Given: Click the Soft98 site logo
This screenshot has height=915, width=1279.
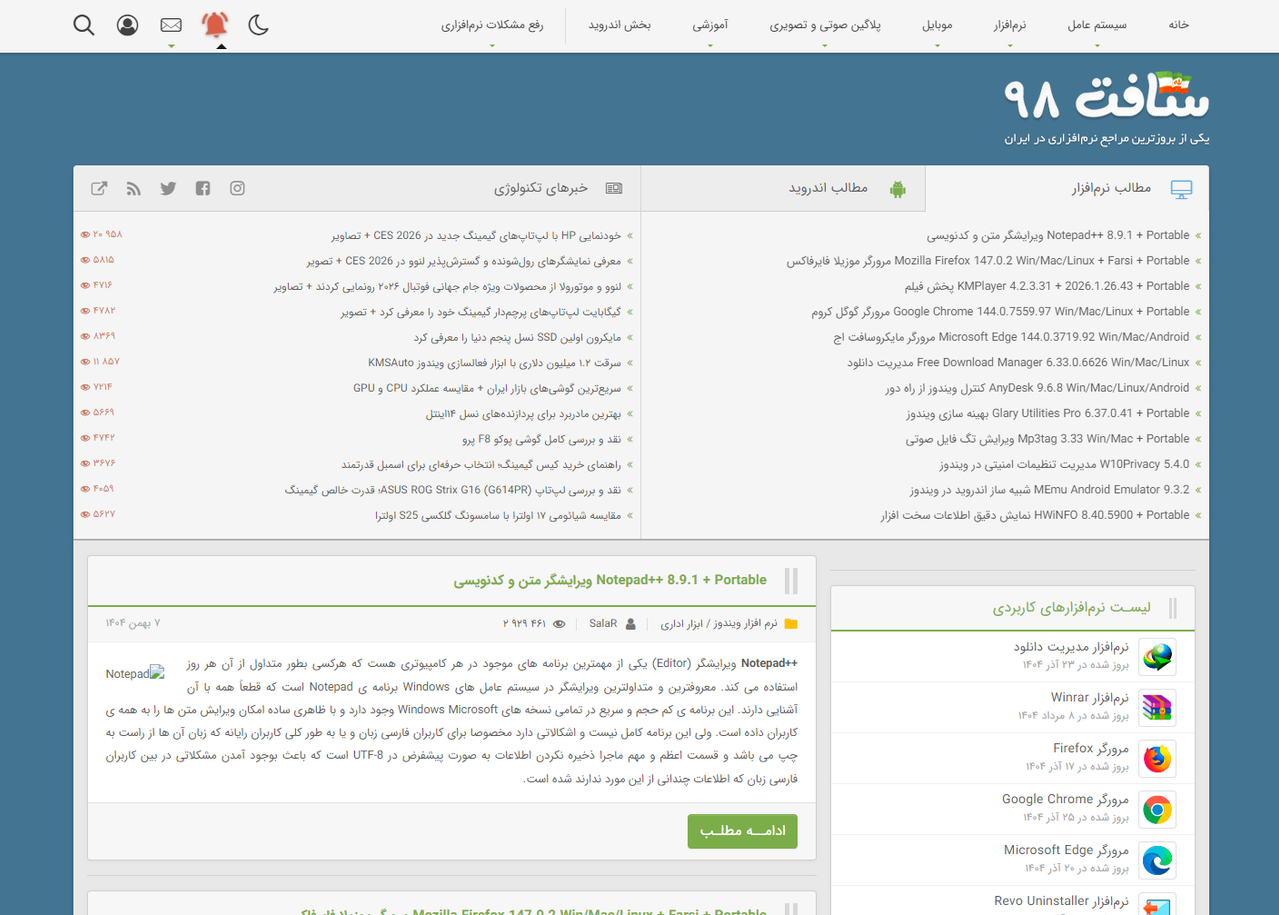Looking at the screenshot, I should click(1107, 107).
